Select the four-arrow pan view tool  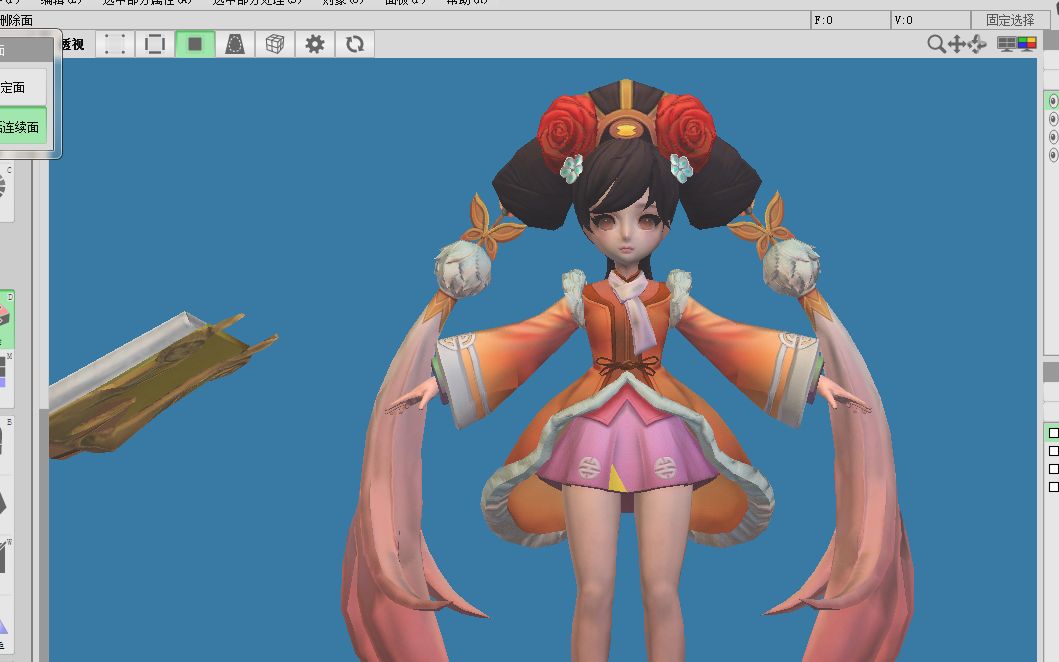956,45
